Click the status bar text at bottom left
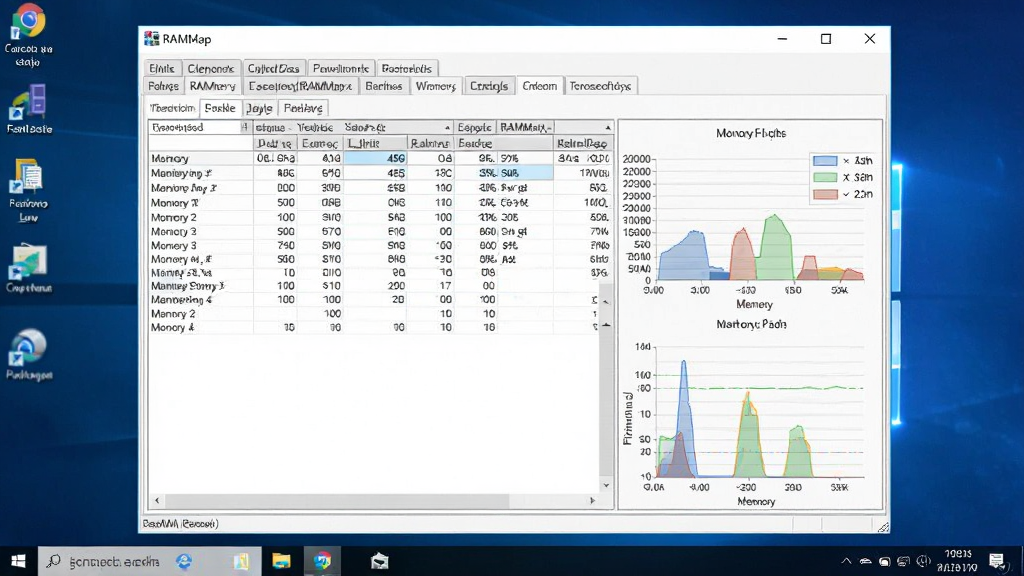This screenshot has width=1024, height=576. (x=180, y=524)
